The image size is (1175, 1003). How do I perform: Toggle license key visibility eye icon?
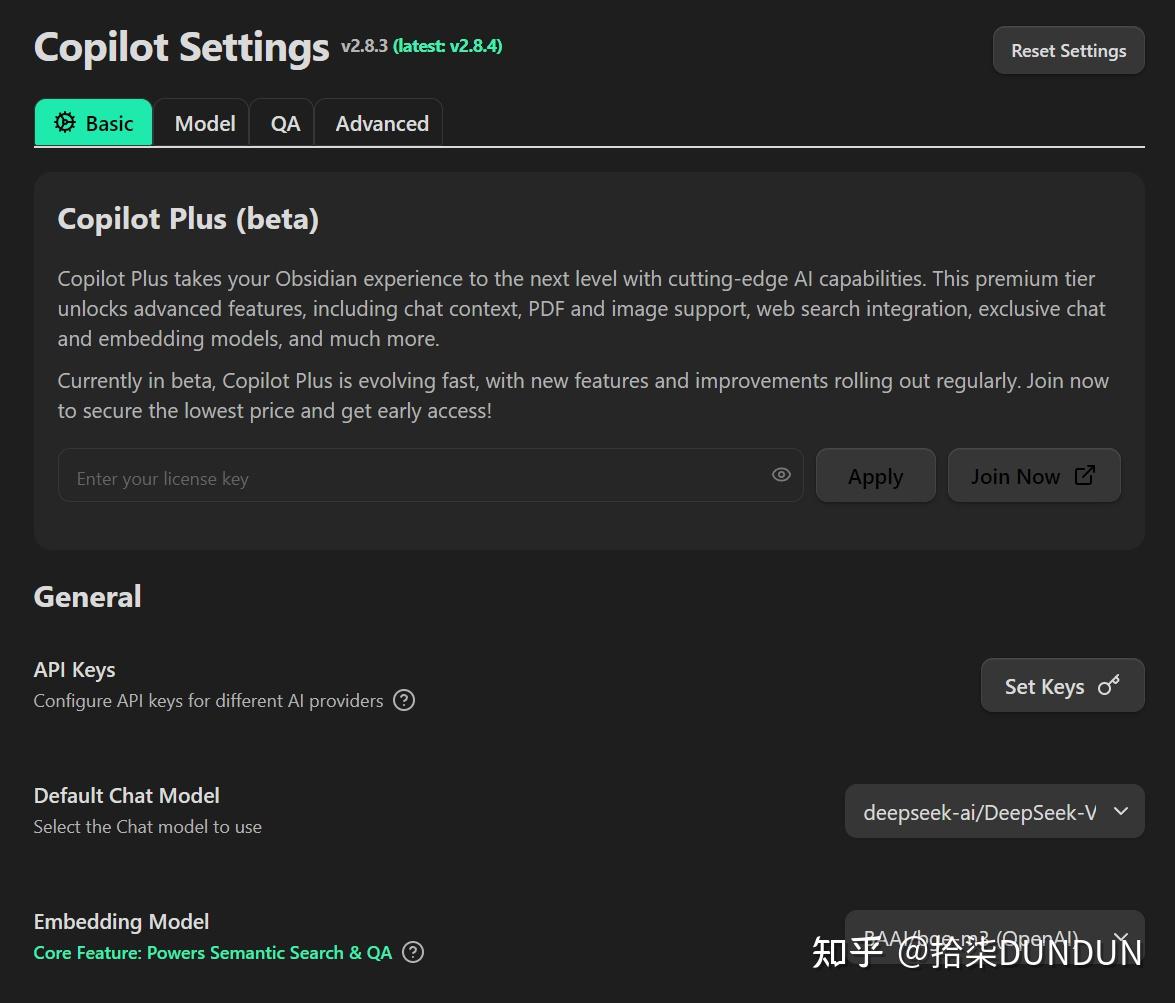tap(781, 475)
